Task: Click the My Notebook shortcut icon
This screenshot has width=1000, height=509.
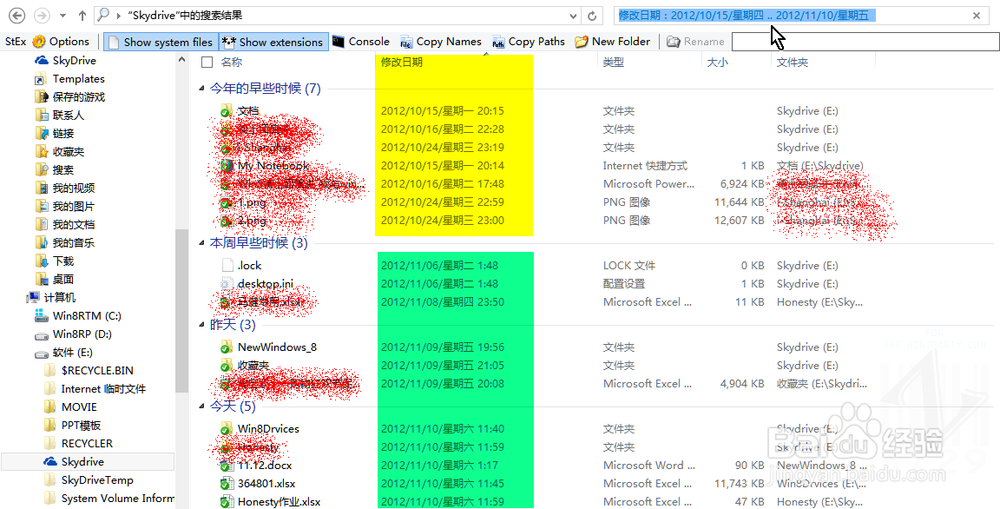Action: click(227, 166)
